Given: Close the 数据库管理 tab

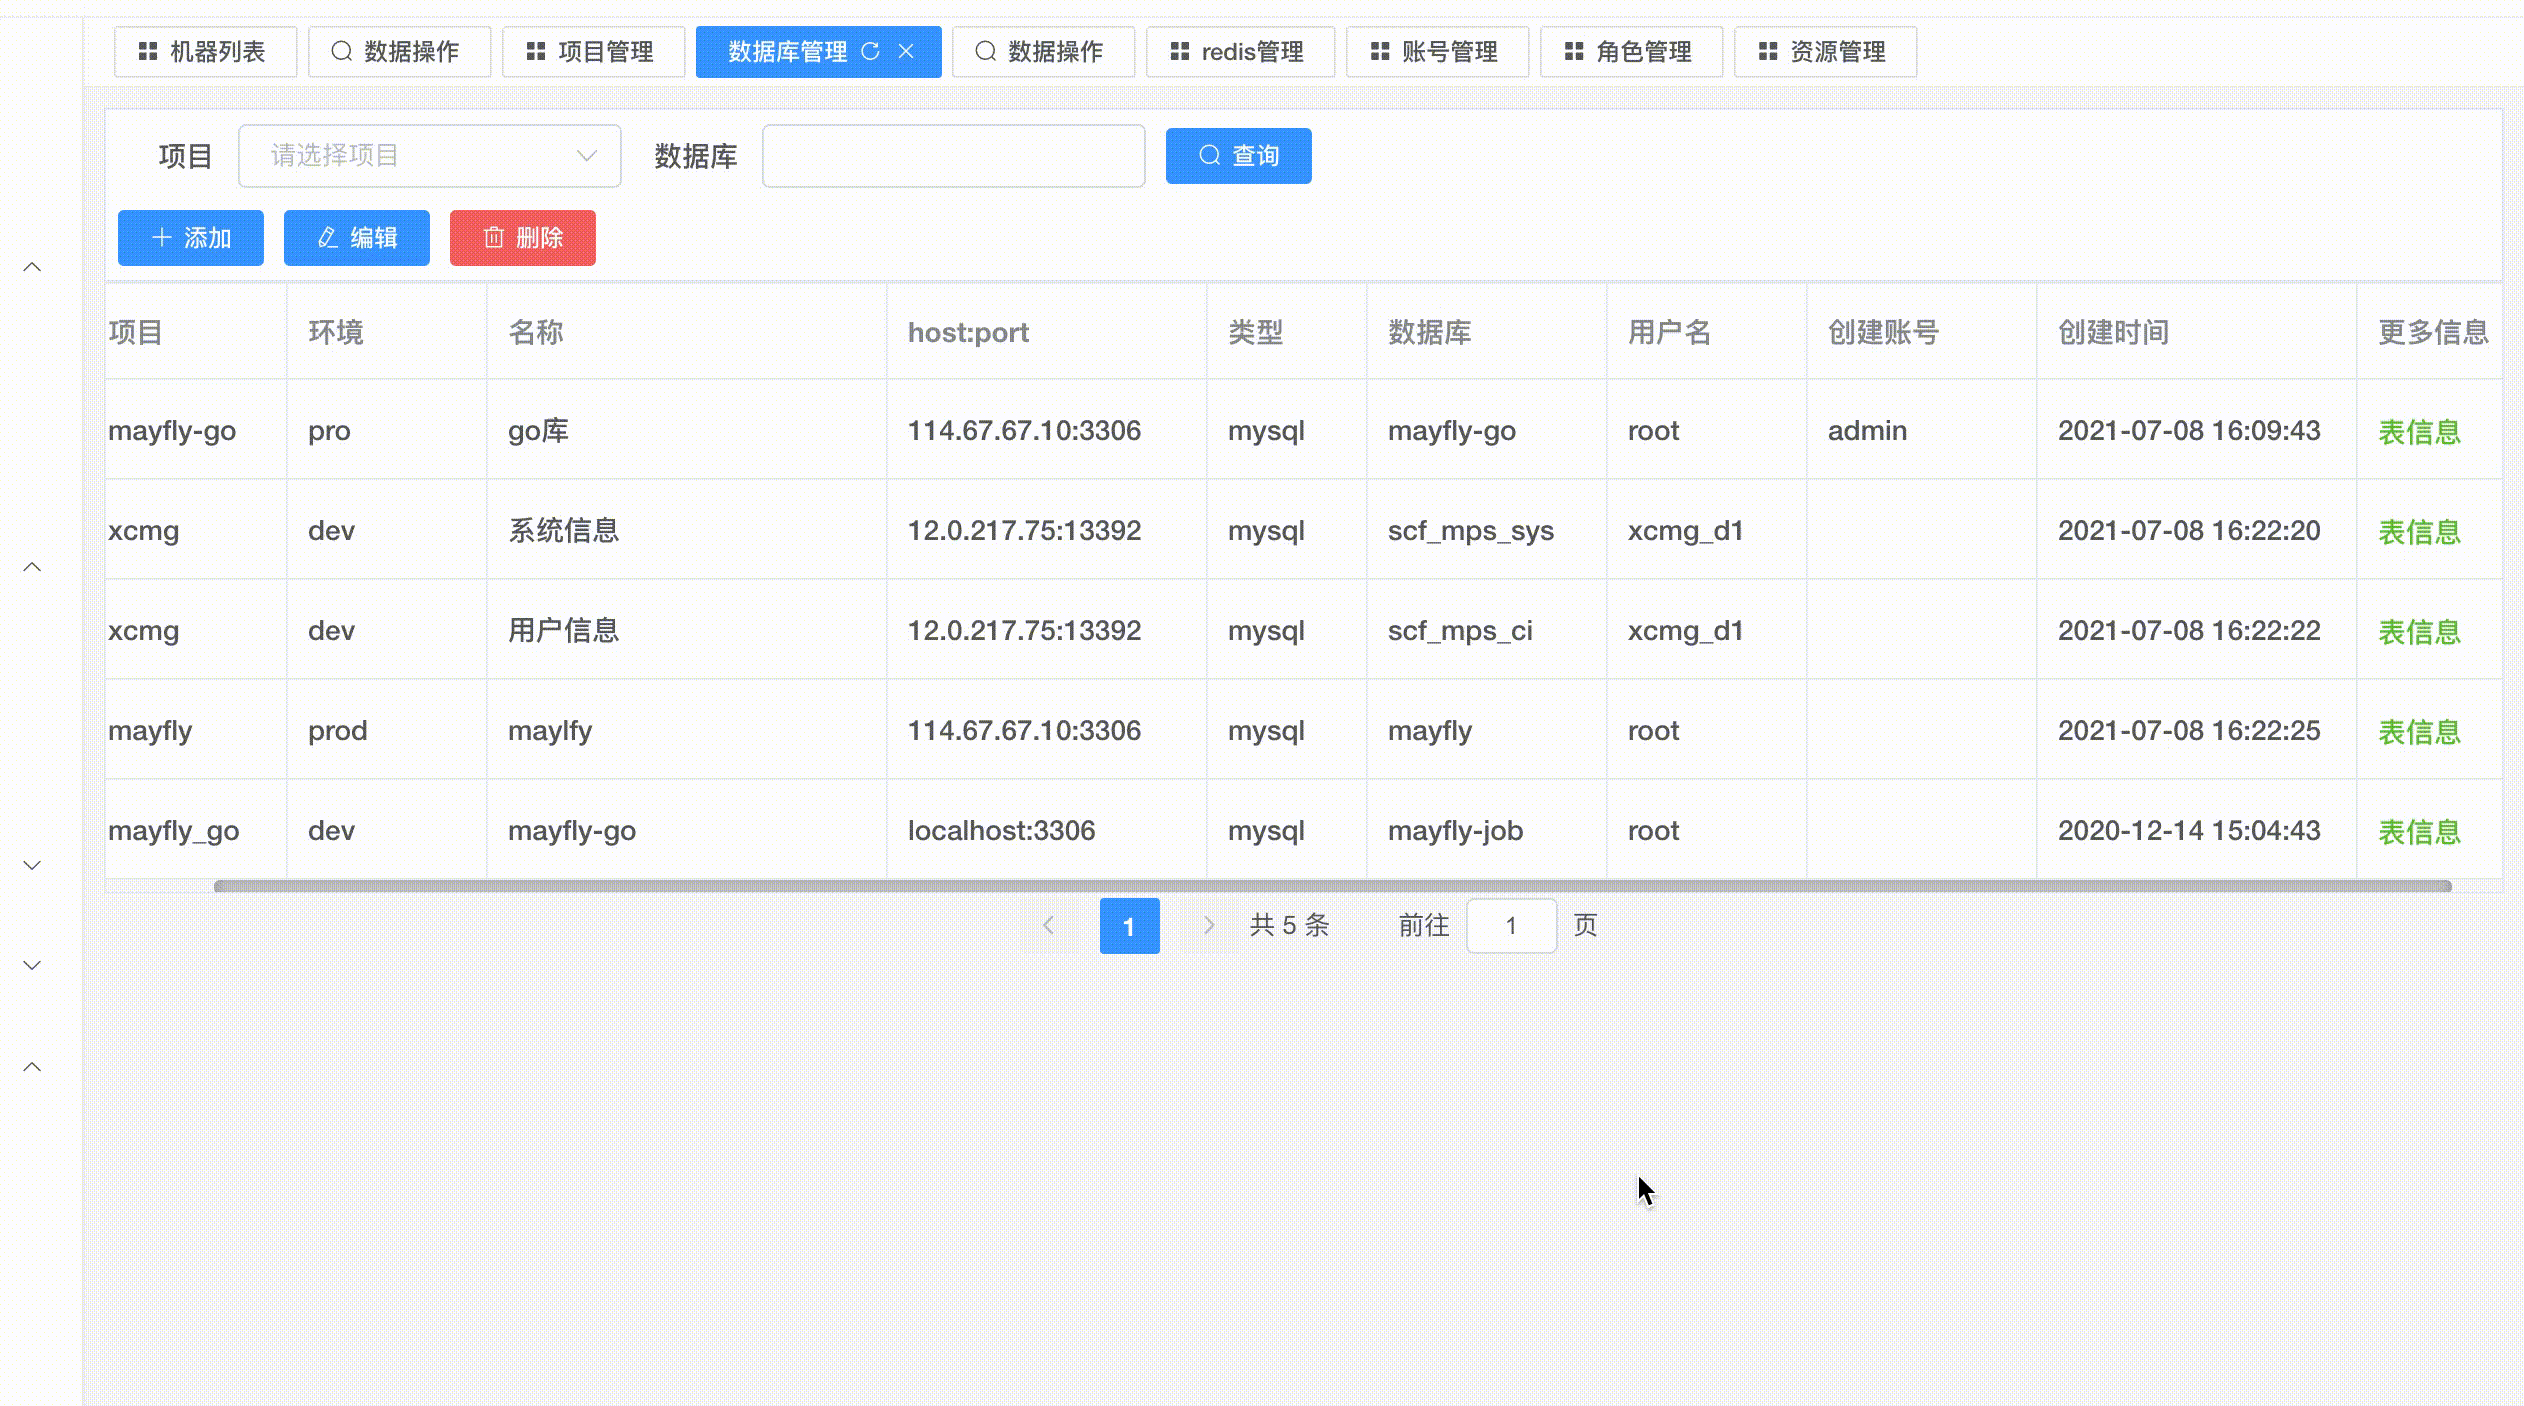Looking at the screenshot, I should 908,51.
